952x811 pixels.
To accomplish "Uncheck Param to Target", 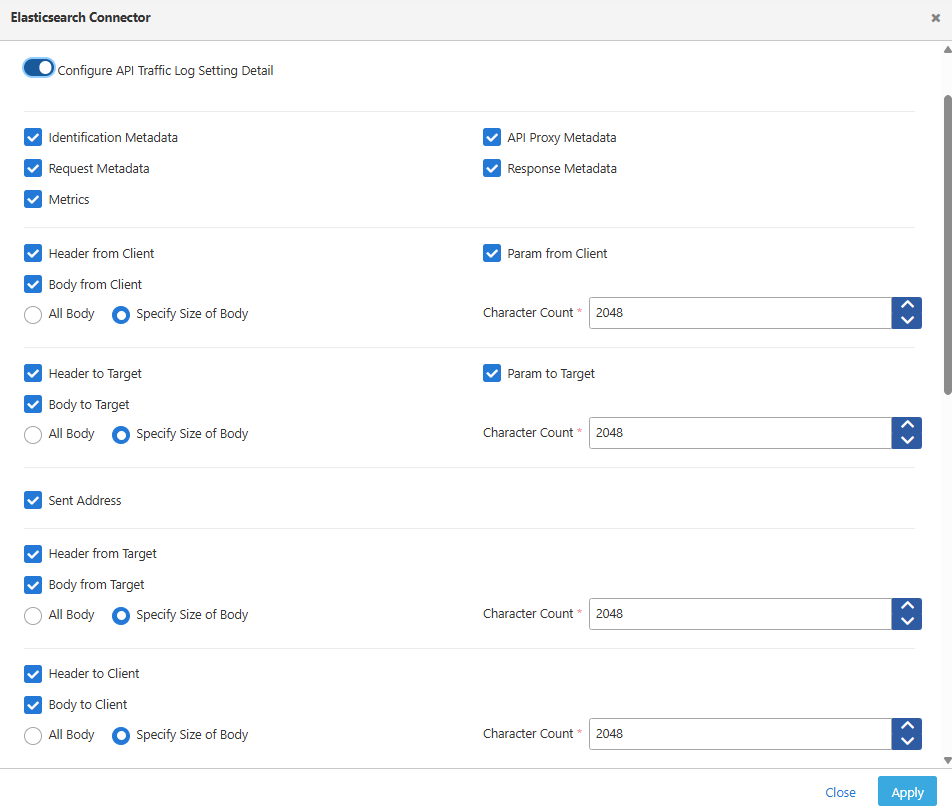I will [492, 373].
